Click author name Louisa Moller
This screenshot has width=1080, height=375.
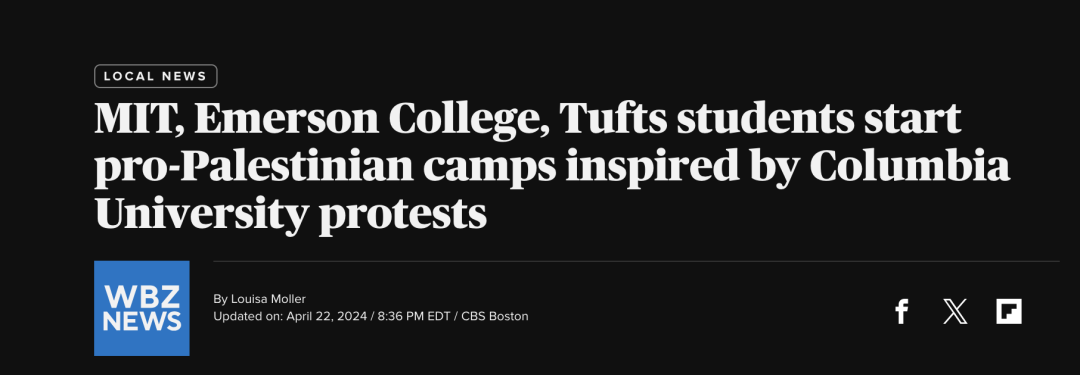[268, 298]
